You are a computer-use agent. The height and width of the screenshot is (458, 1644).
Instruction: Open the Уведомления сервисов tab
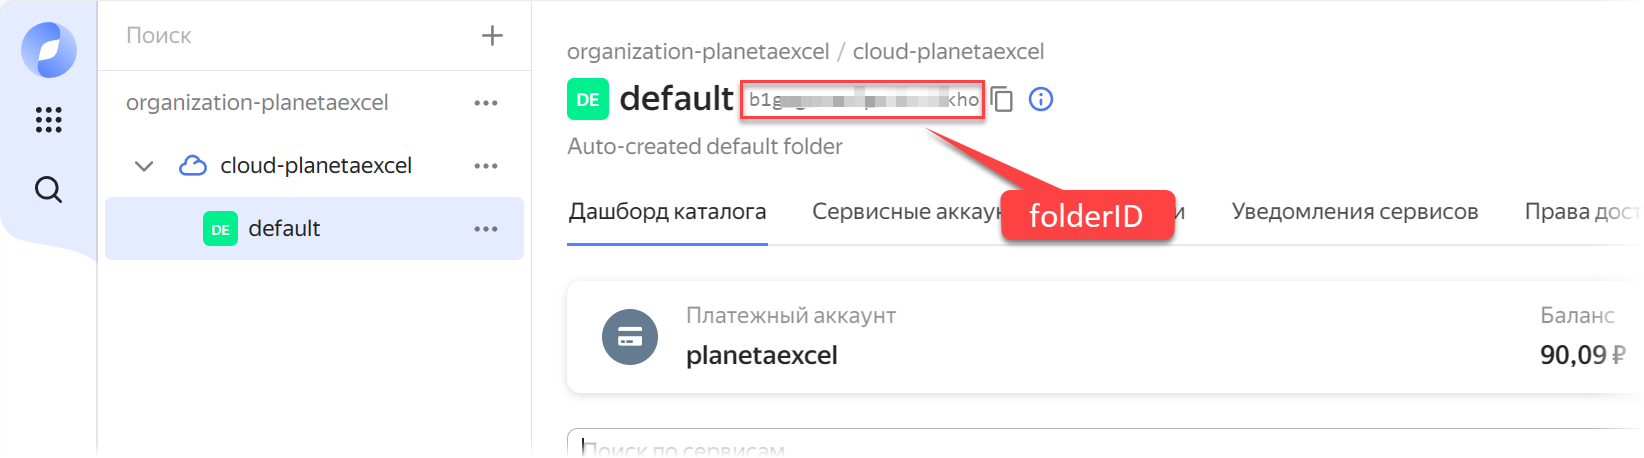(1354, 212)
